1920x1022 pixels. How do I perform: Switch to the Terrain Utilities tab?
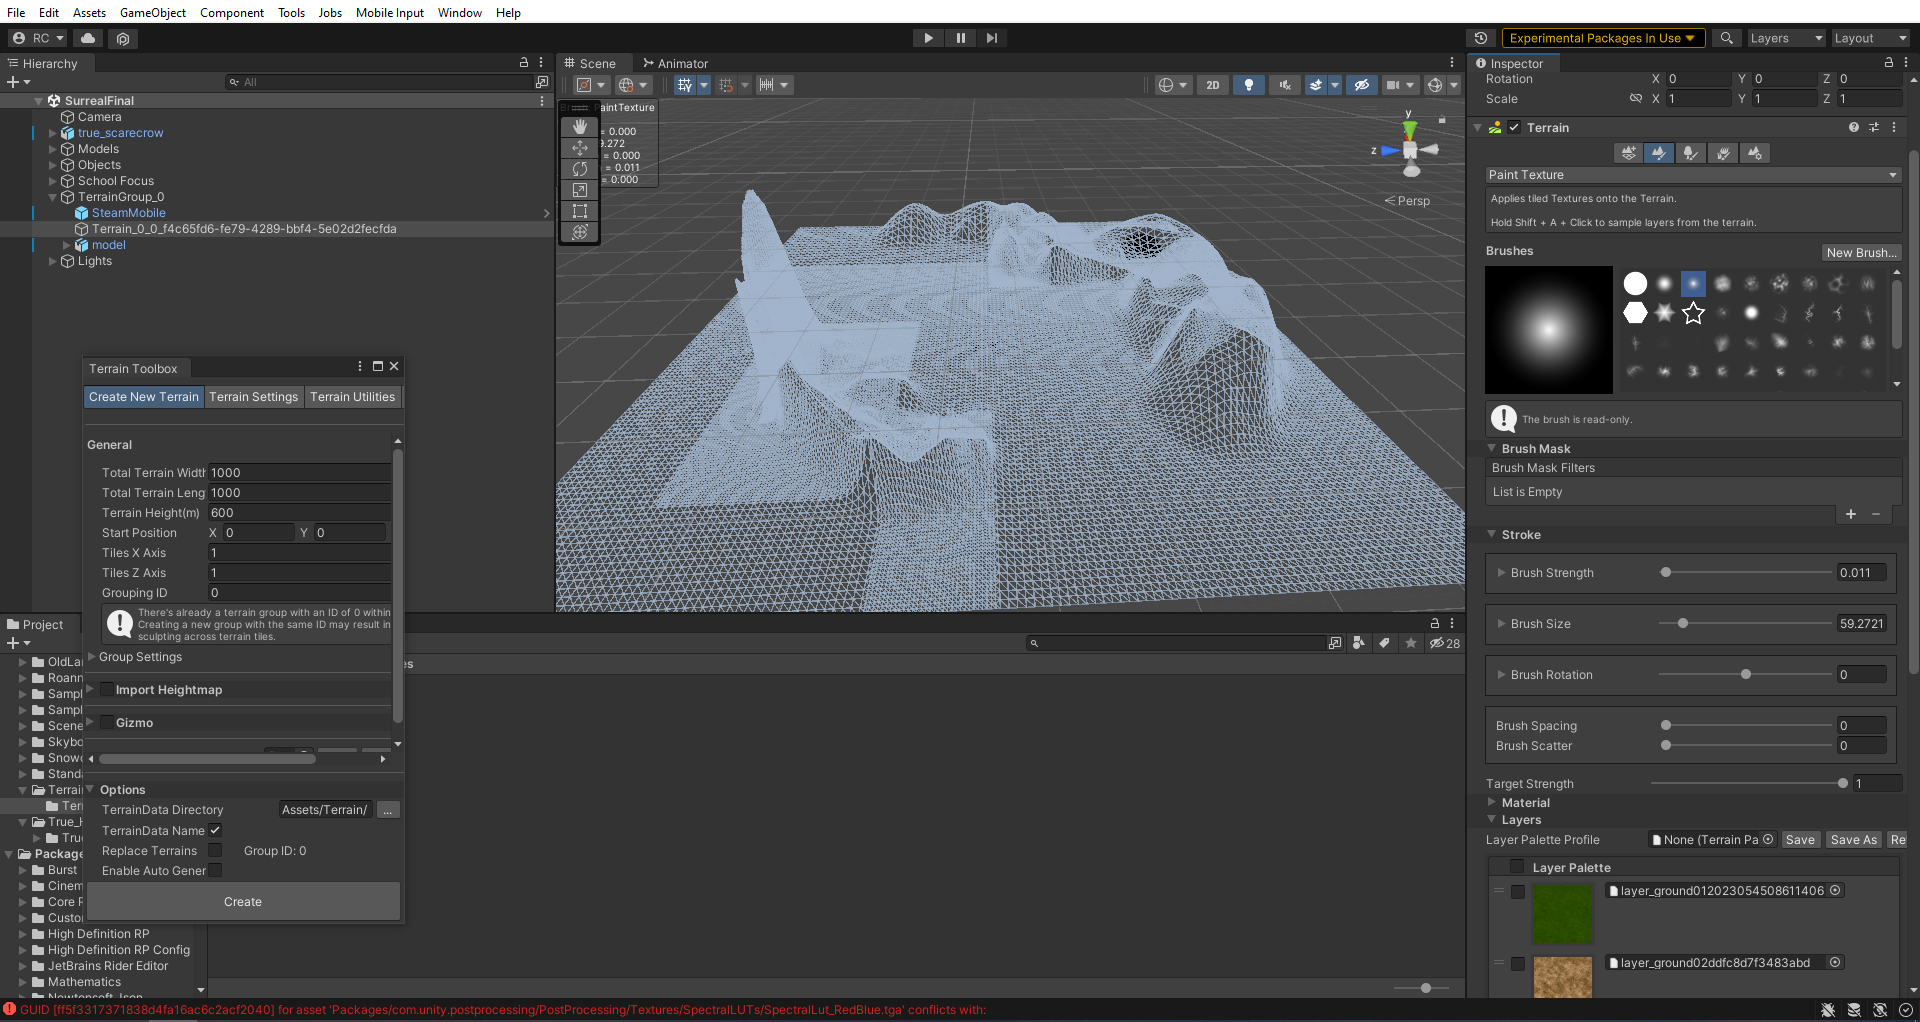(352, 397)
